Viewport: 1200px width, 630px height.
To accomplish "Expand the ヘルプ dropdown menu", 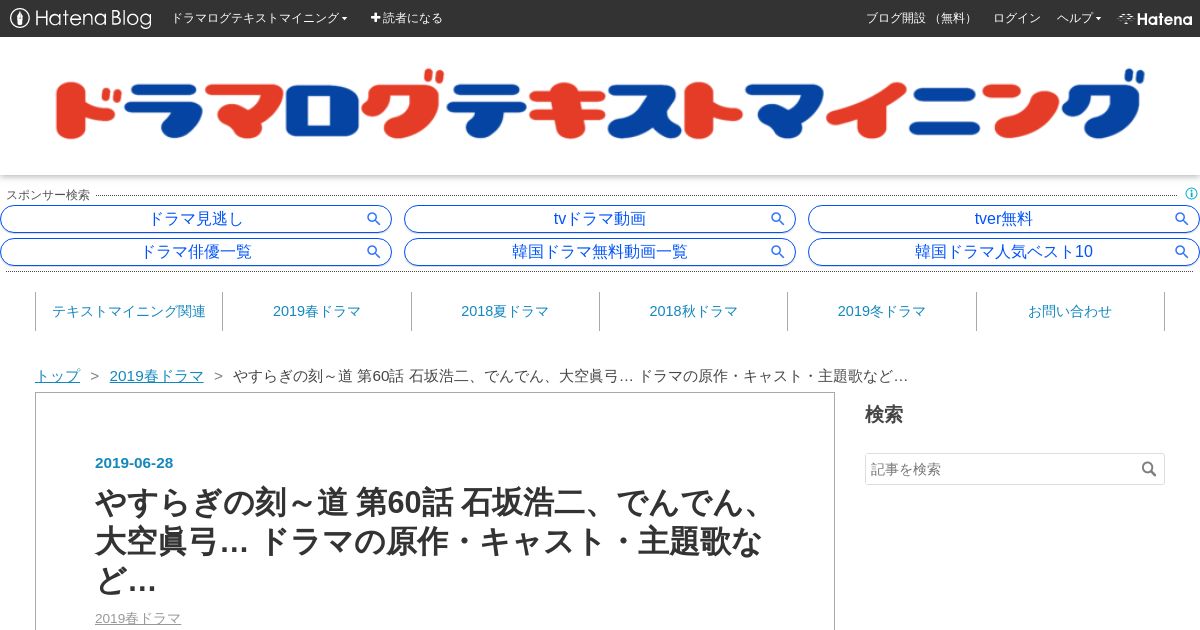I will (x=1079, y=18).
